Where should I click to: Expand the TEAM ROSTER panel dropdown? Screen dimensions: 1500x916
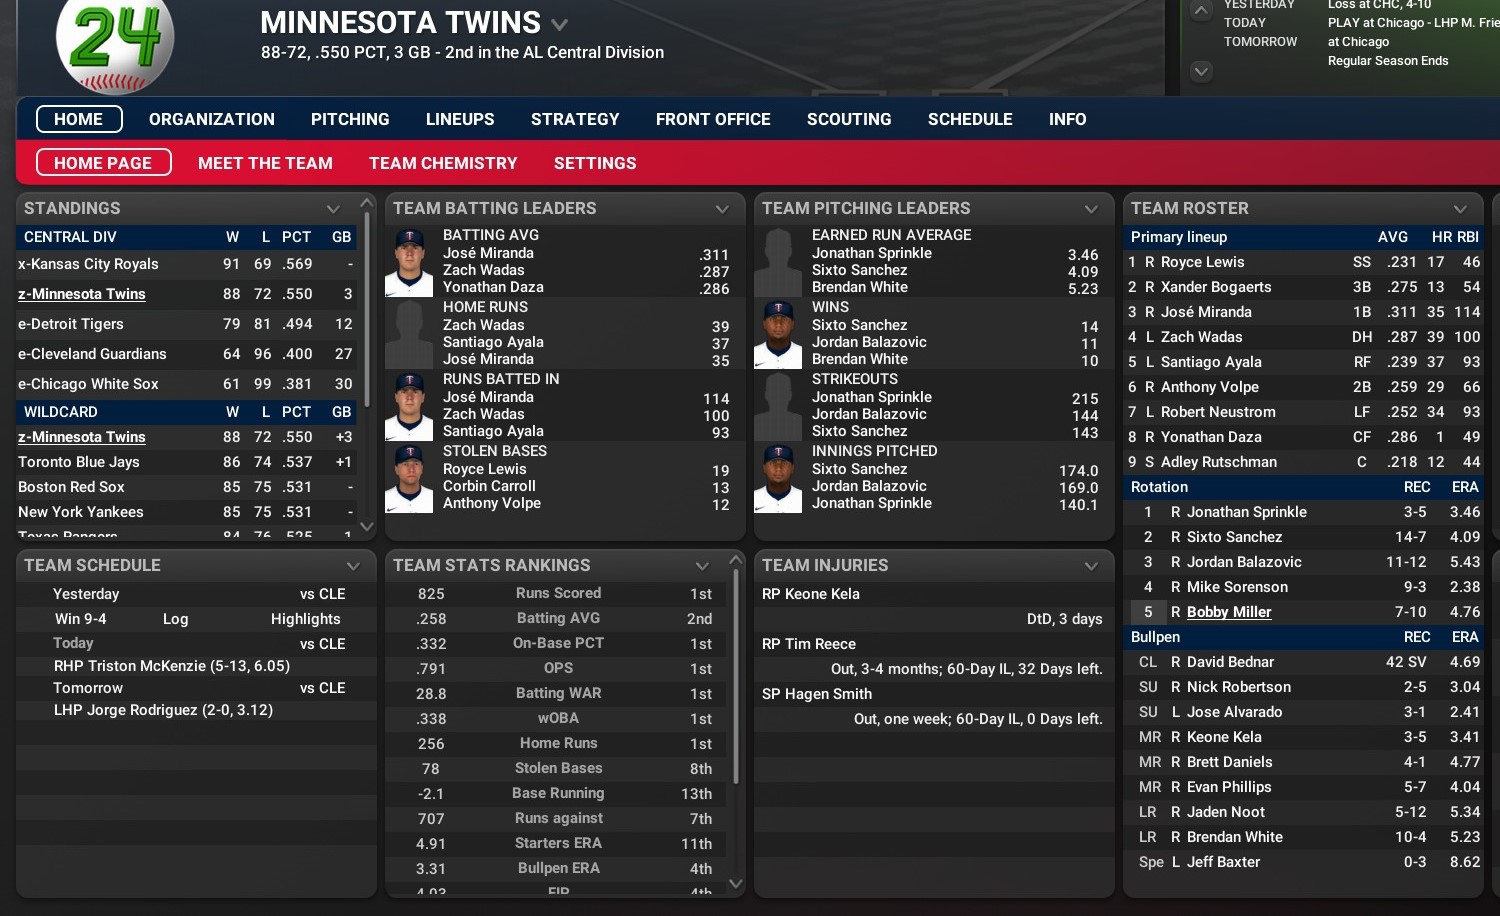coord(1460,208)
